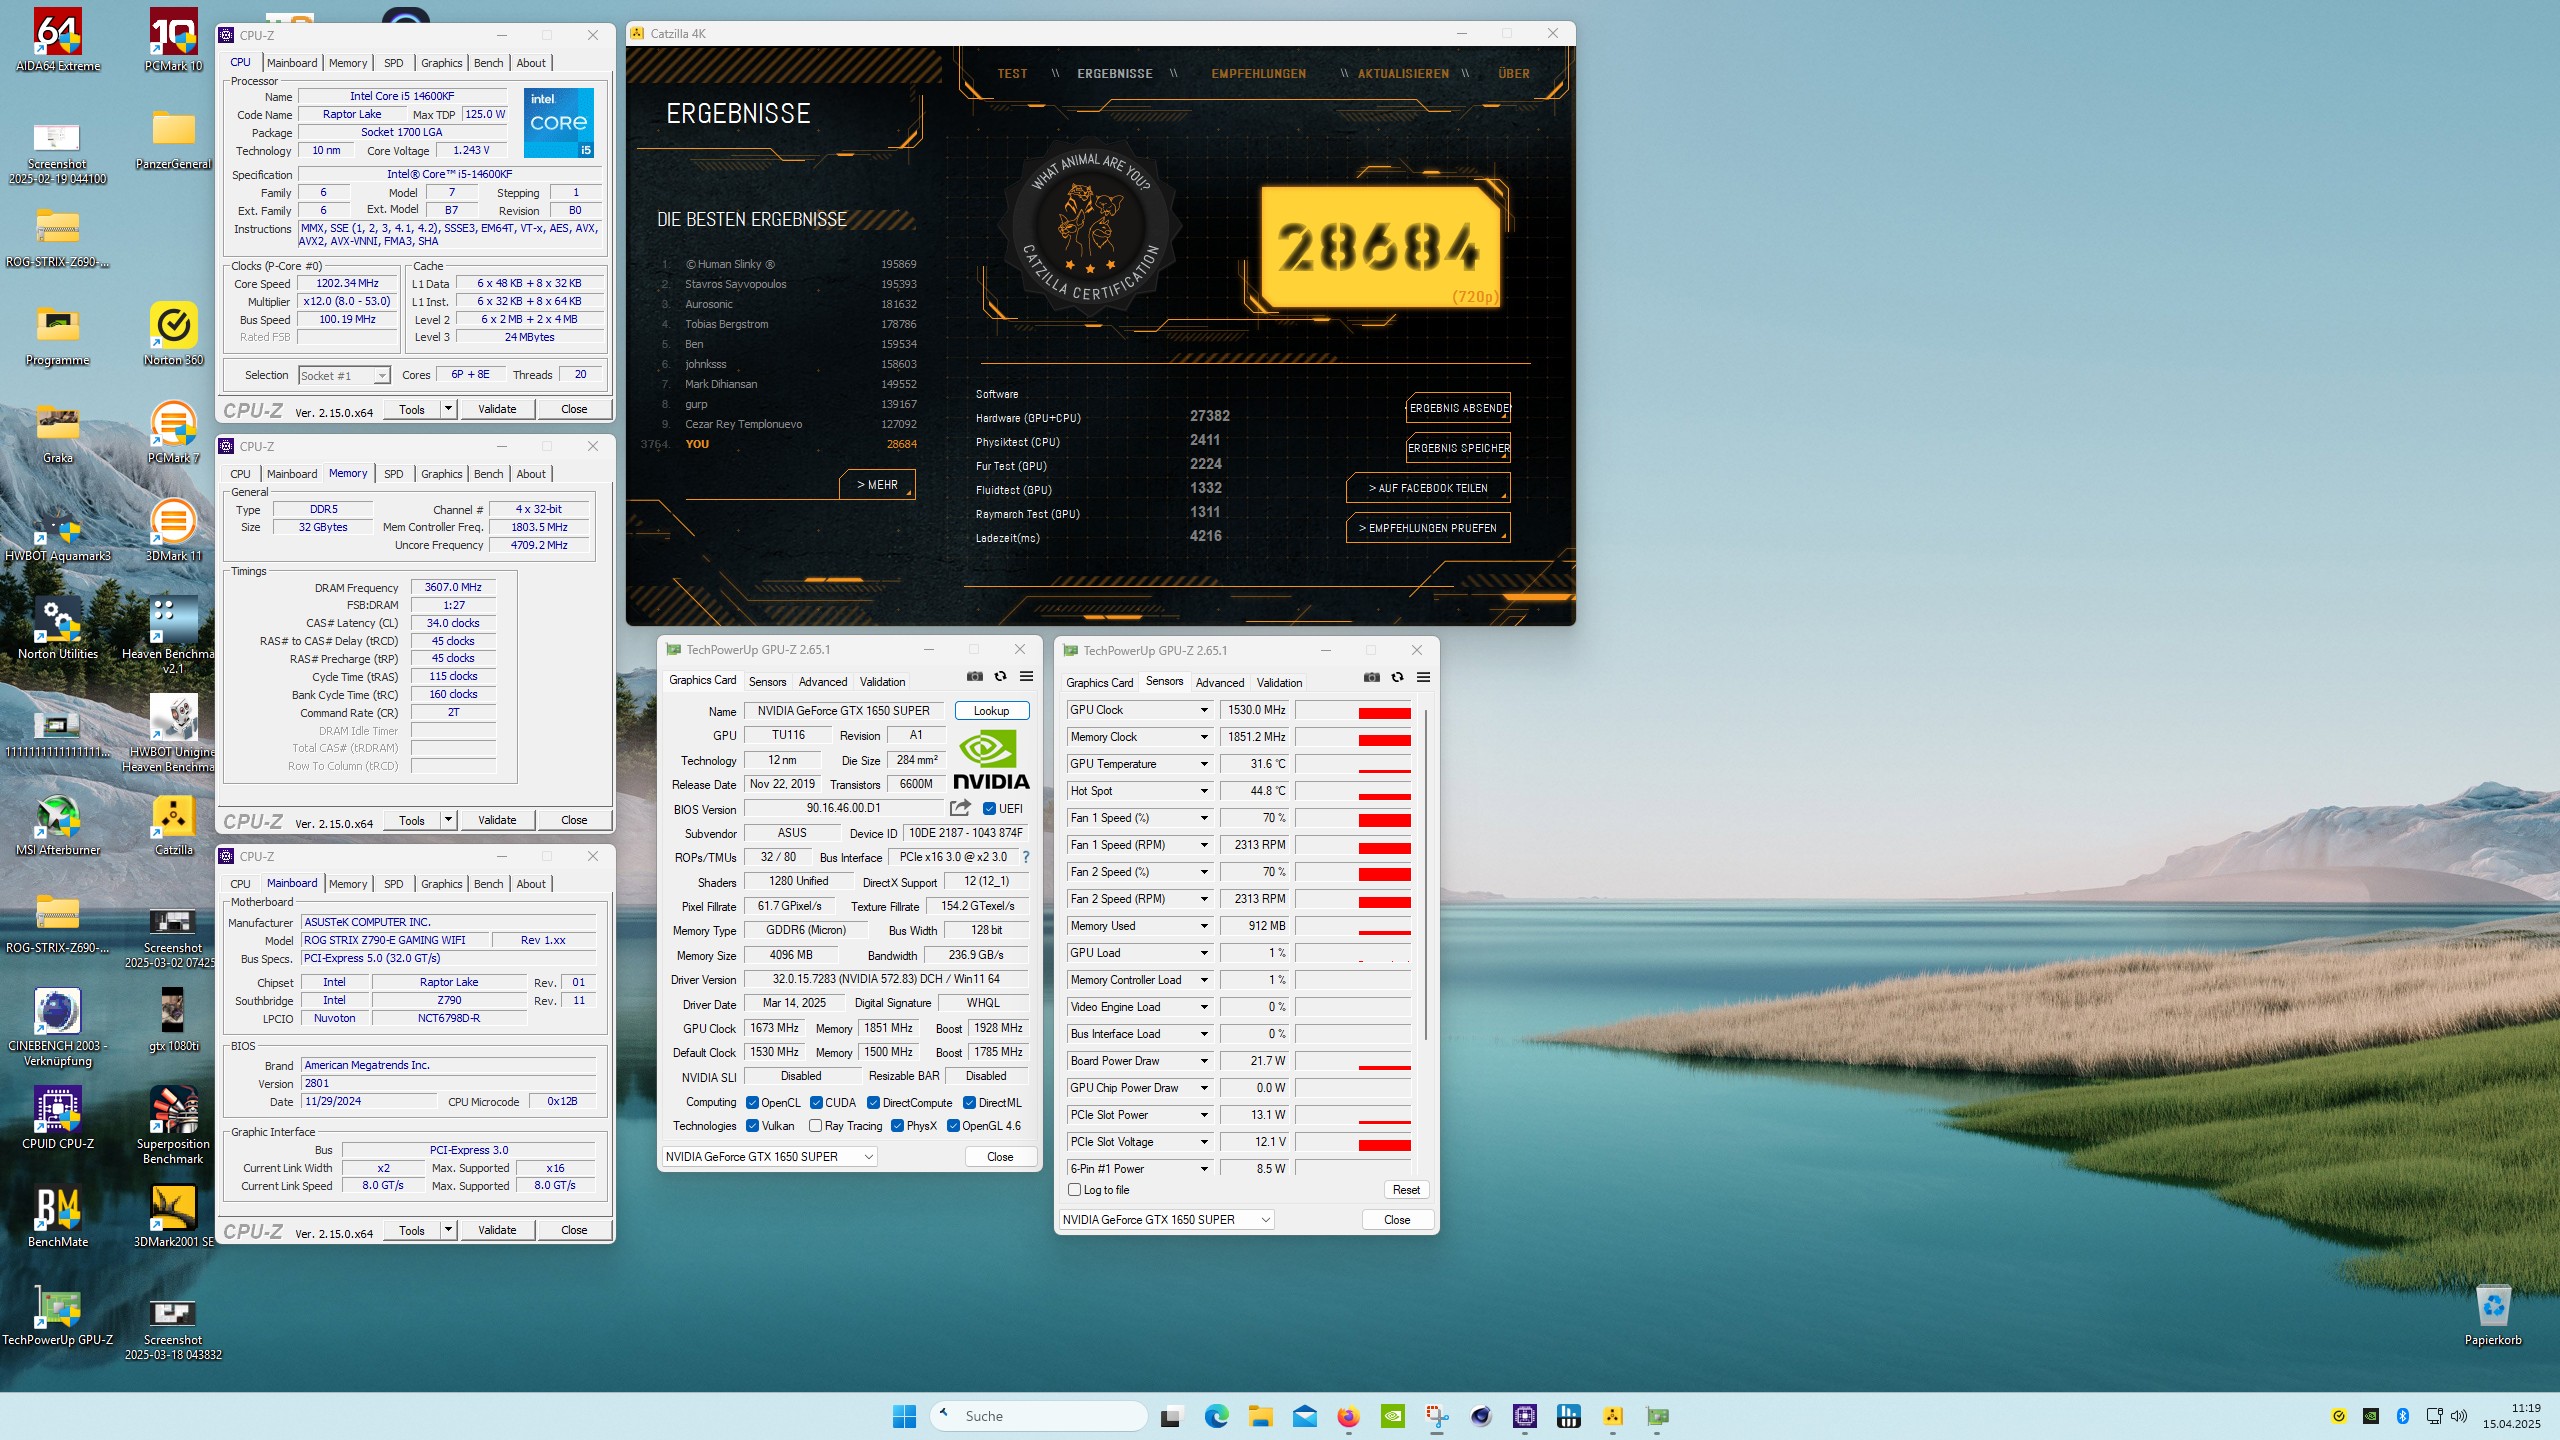Click Validate in top CPU-Z window
This screenshot has width=2560, height=1440.
click(x=497, y=409)
